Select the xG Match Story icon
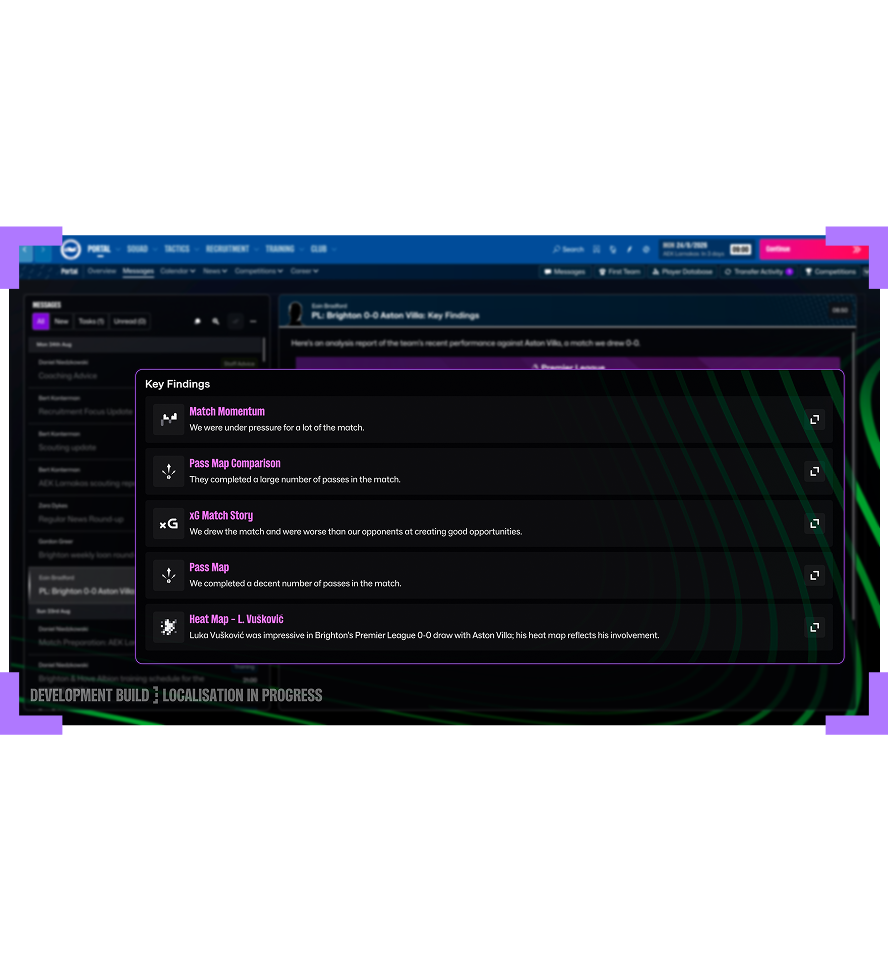Image resolution: width=888 pixels, height=960 pixels. point(168,523)
